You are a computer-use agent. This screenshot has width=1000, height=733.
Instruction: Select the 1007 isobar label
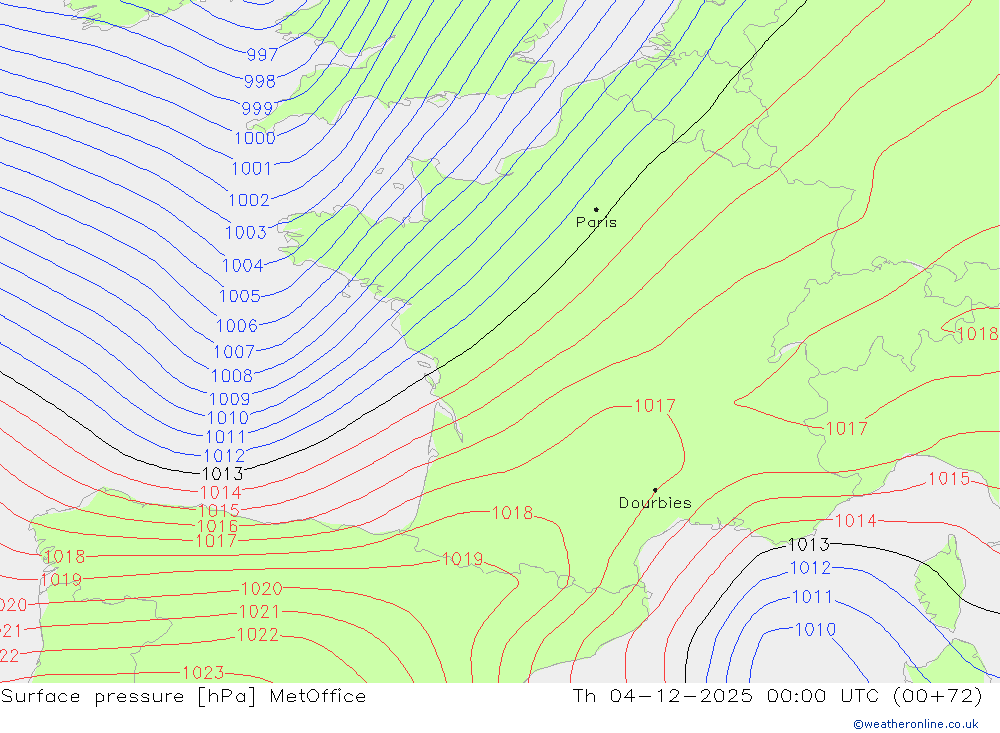click(x=234, y=352)
